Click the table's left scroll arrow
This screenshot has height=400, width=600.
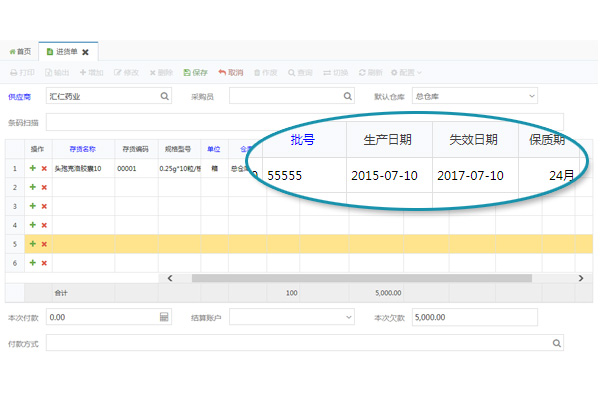click(170, 278)
